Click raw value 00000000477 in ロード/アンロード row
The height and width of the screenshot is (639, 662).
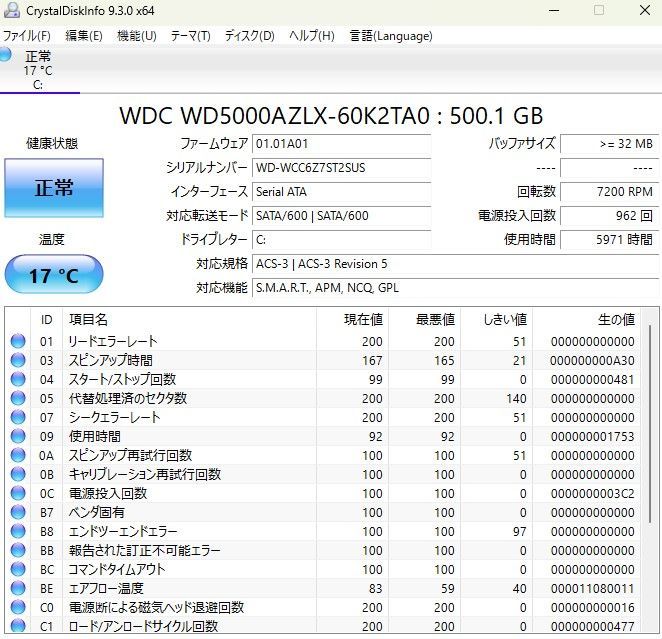tap(592, 626)
